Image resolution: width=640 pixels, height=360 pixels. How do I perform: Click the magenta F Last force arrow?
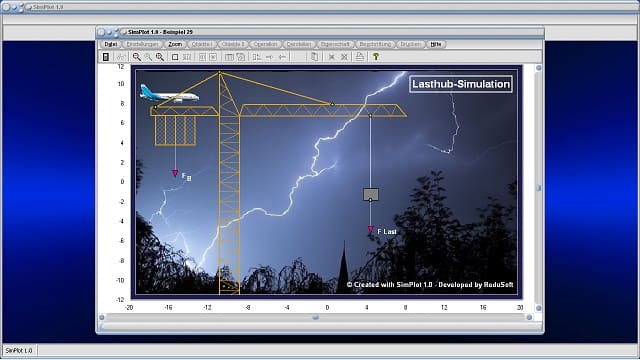click(371, 229)
